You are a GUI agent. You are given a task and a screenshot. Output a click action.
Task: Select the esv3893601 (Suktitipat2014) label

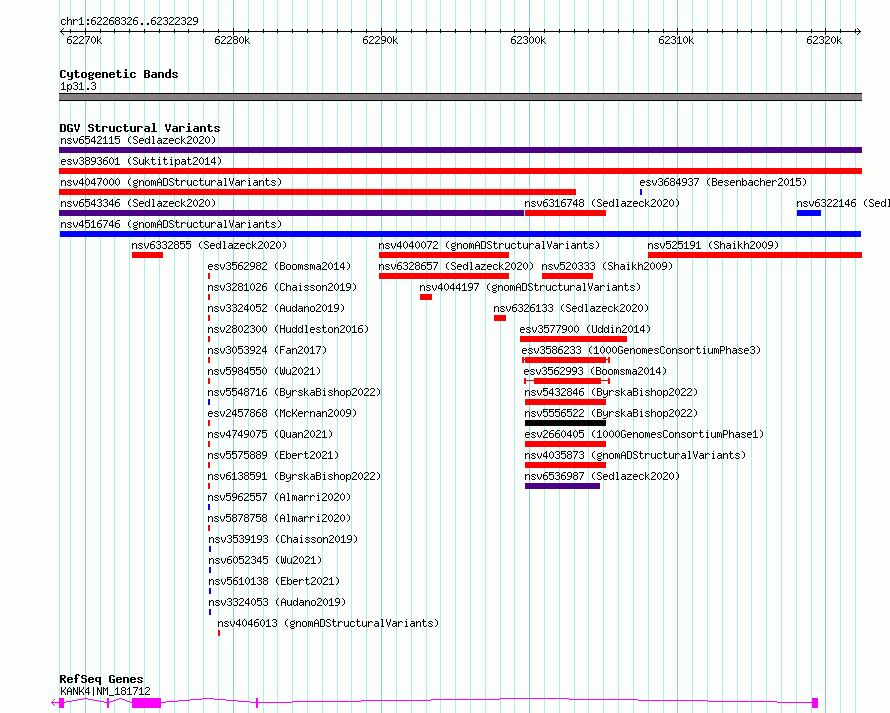(x=141, y=161)
